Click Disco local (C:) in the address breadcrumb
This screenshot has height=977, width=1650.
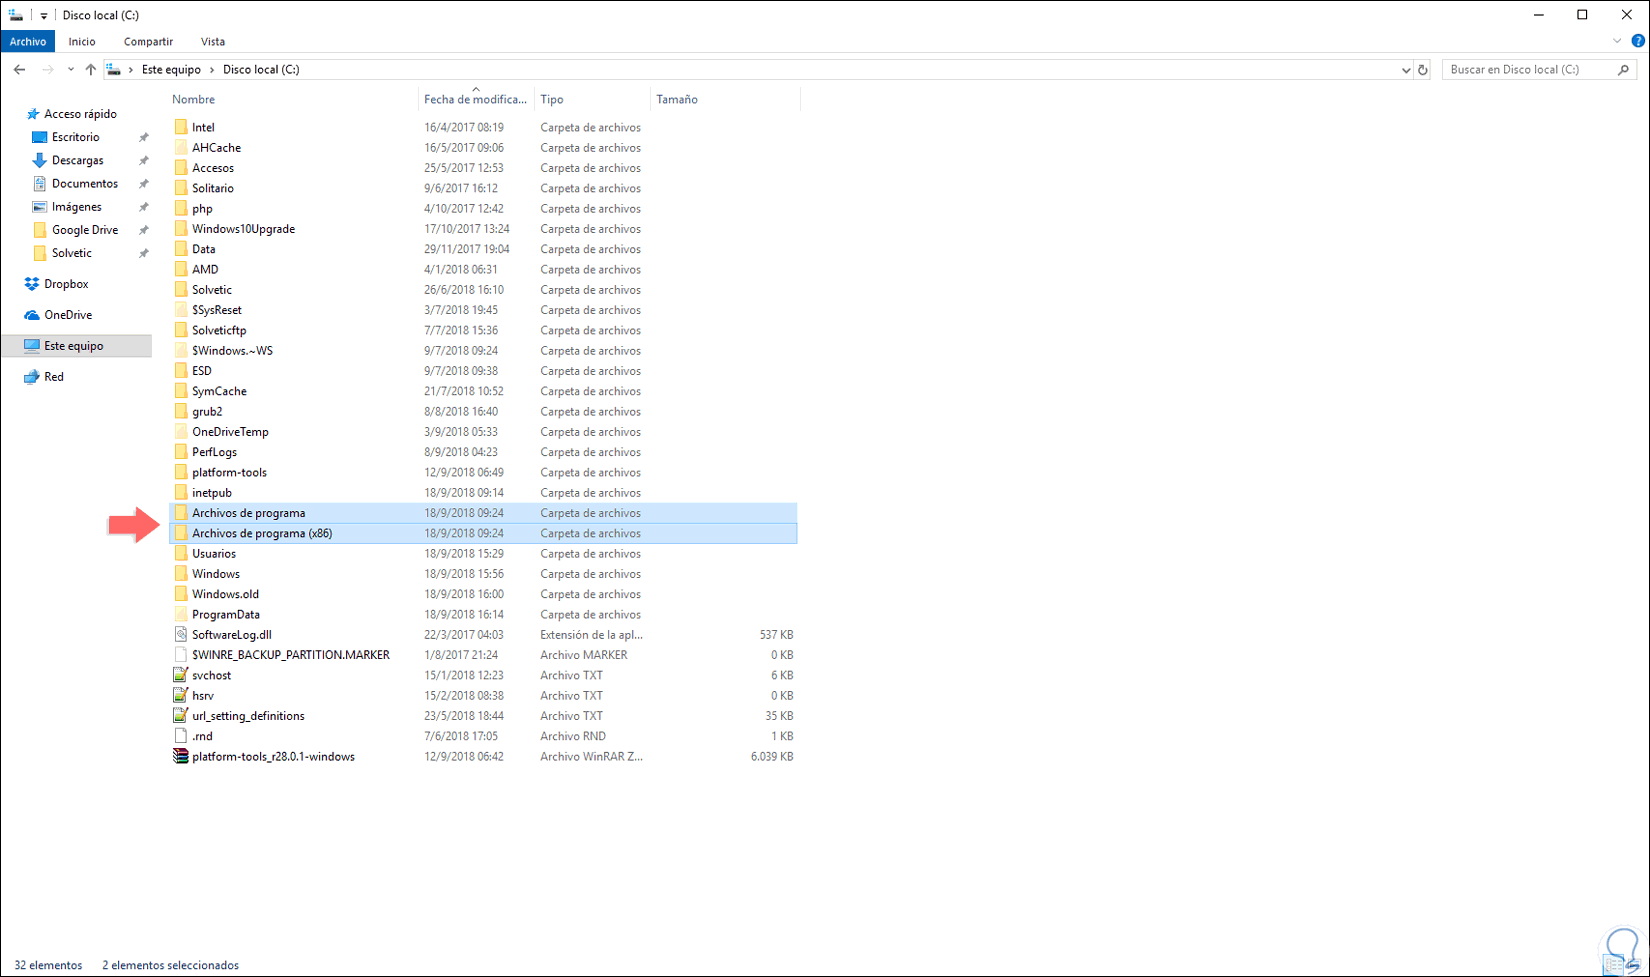click(x=261, y=70)
